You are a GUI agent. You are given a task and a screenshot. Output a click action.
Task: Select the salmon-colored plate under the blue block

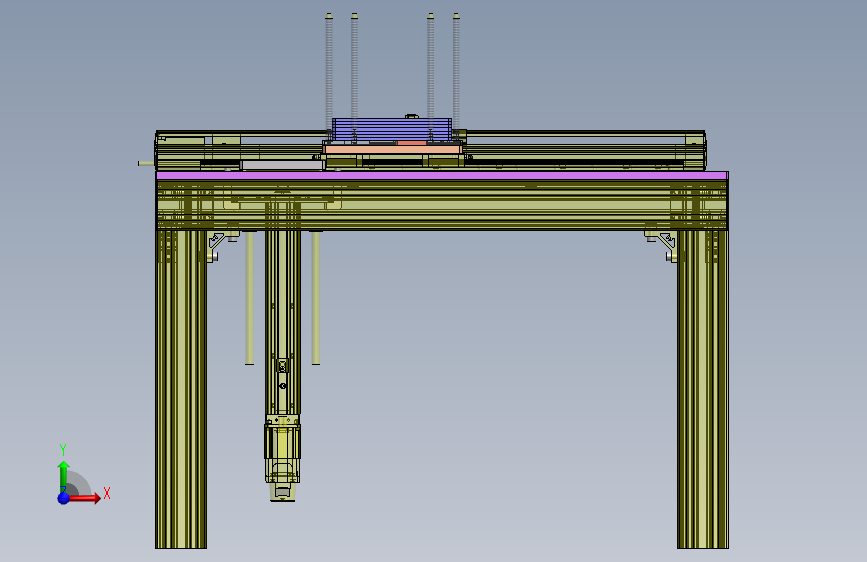pyautogui.click(x=391, y=149)
